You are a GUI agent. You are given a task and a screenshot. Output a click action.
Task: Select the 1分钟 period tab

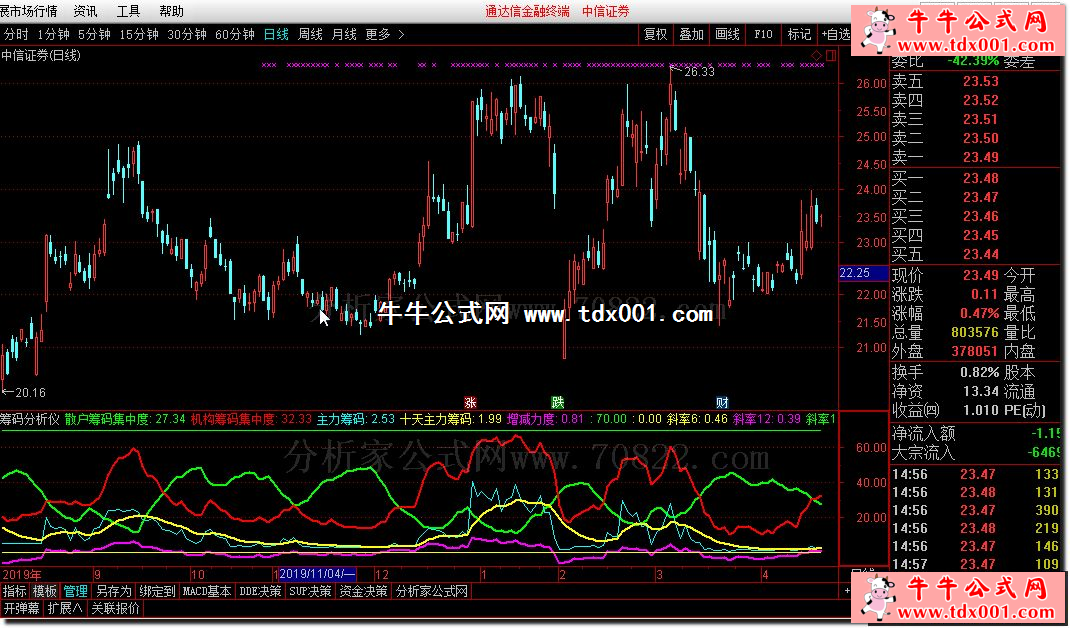click(53, 34)
